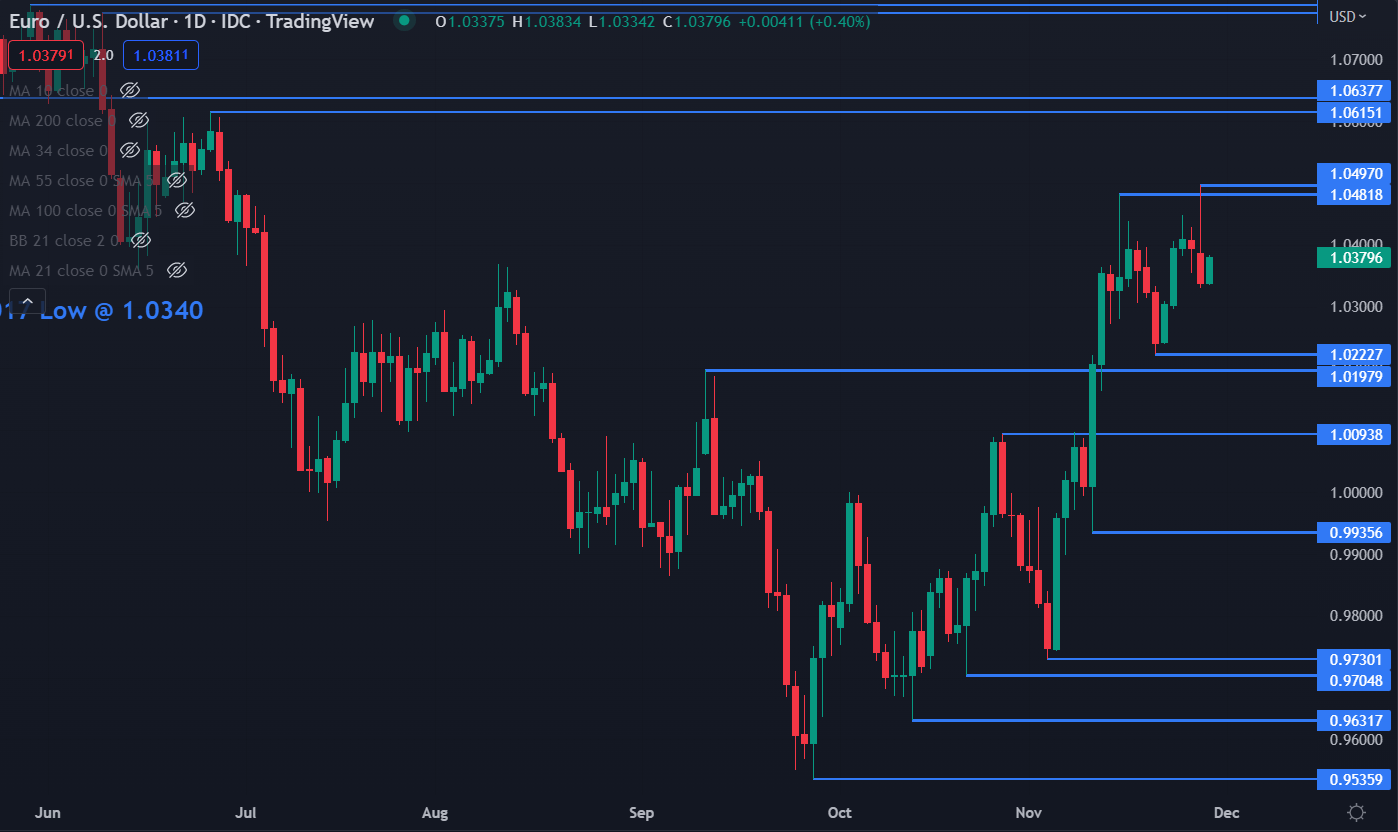The image size is (1398, 832).
Task: Click the O1.03375 open value in header
Action: point(470,21)
